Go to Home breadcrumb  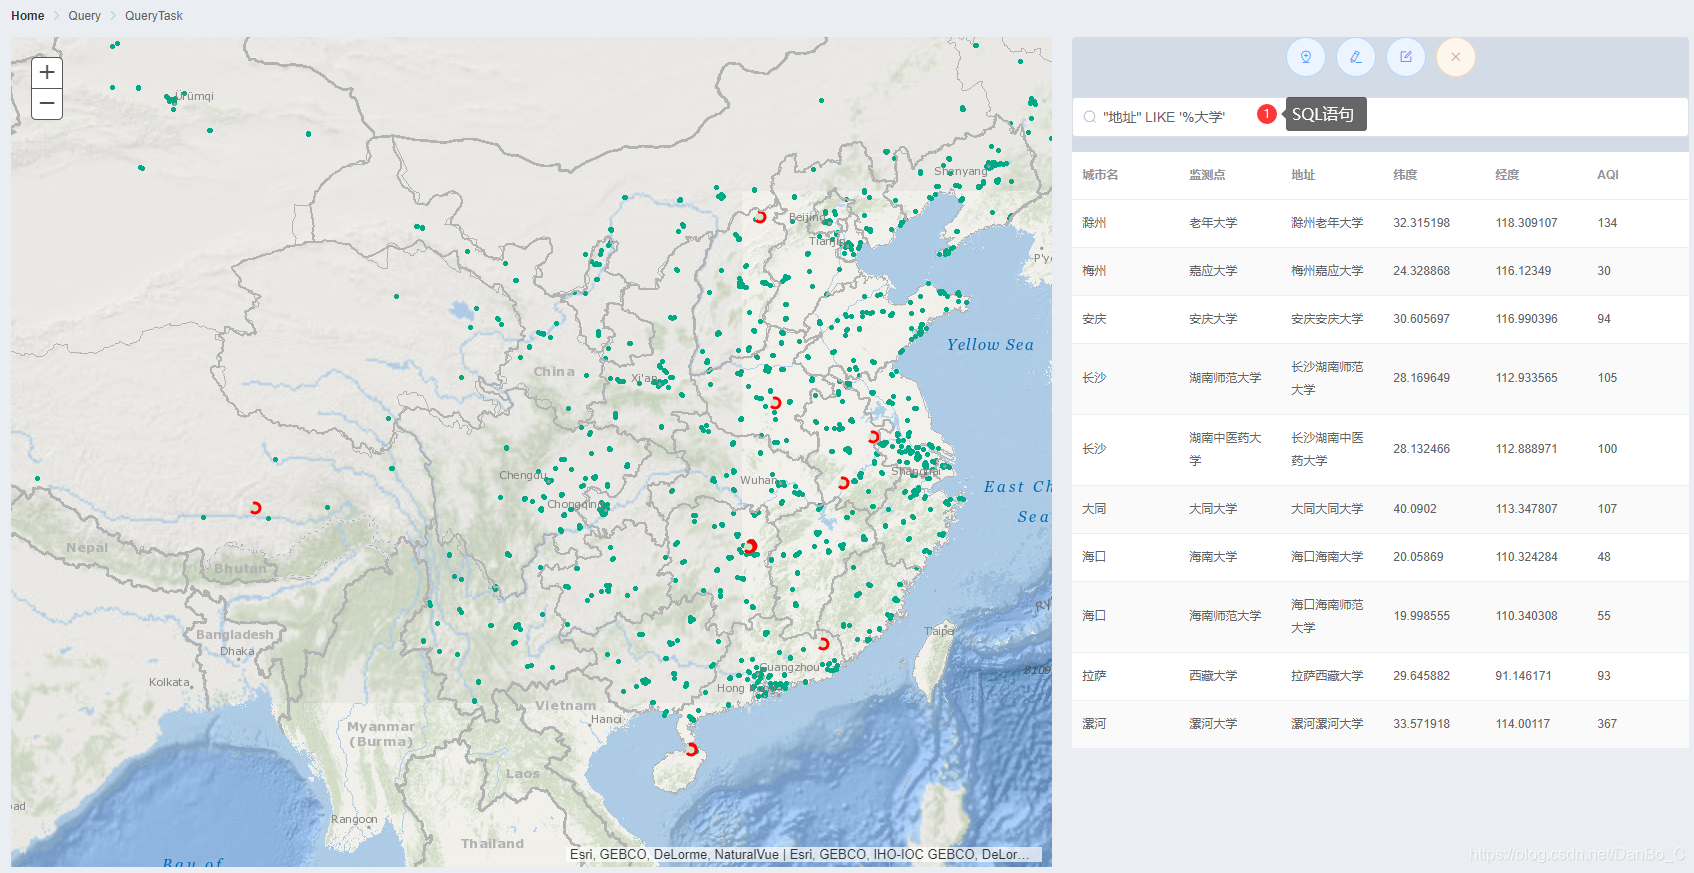[27, 16]
